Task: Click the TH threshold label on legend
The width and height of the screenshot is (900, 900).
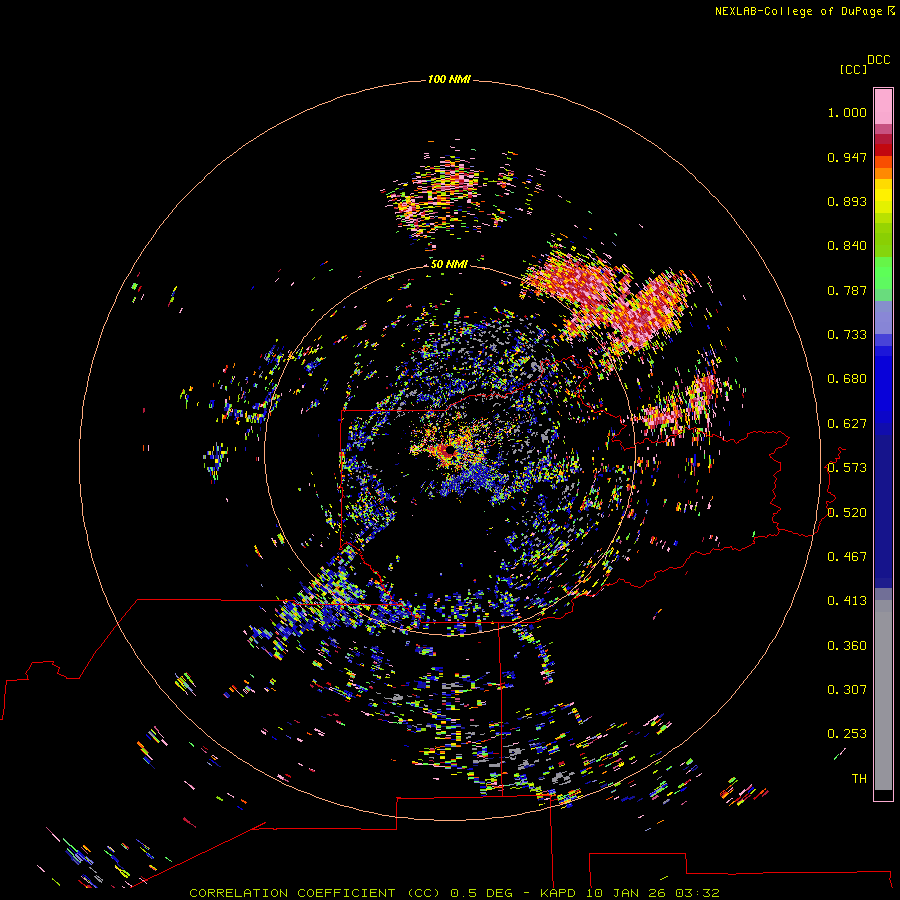Action: (859, 779)
